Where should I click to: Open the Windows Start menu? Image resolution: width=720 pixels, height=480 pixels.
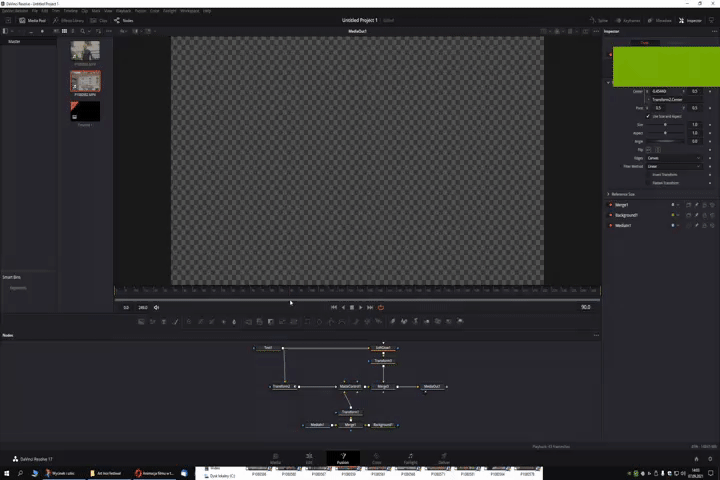point(7,473)
